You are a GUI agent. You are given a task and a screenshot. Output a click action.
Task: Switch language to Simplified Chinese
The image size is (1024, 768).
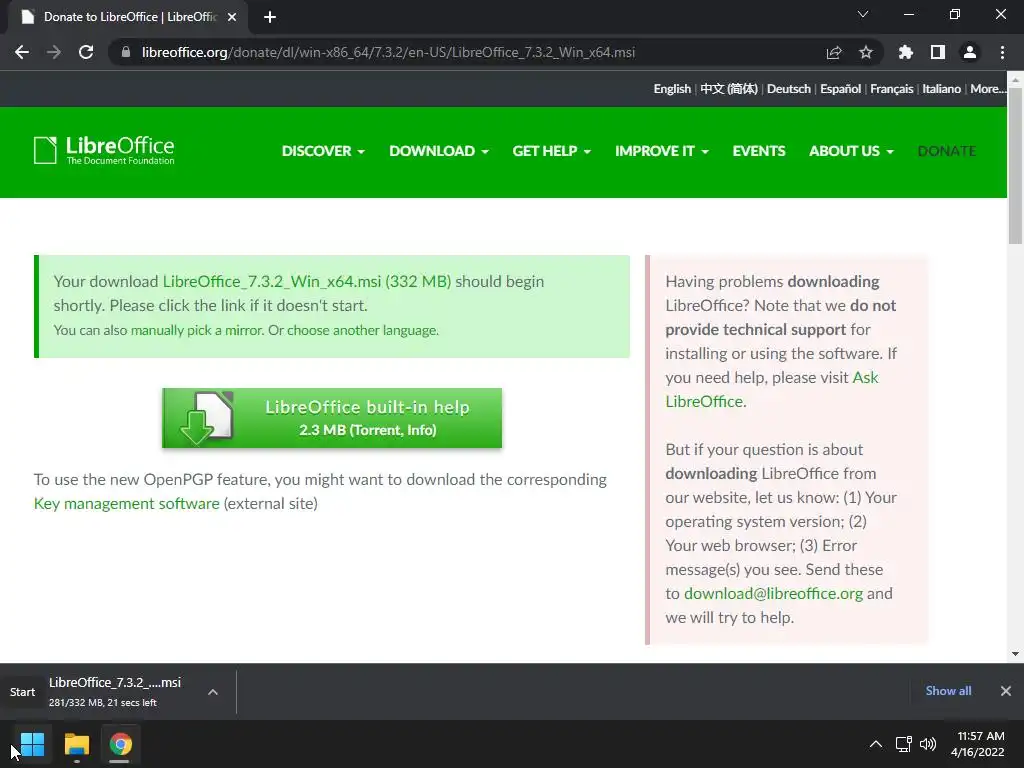pos(729,89)
